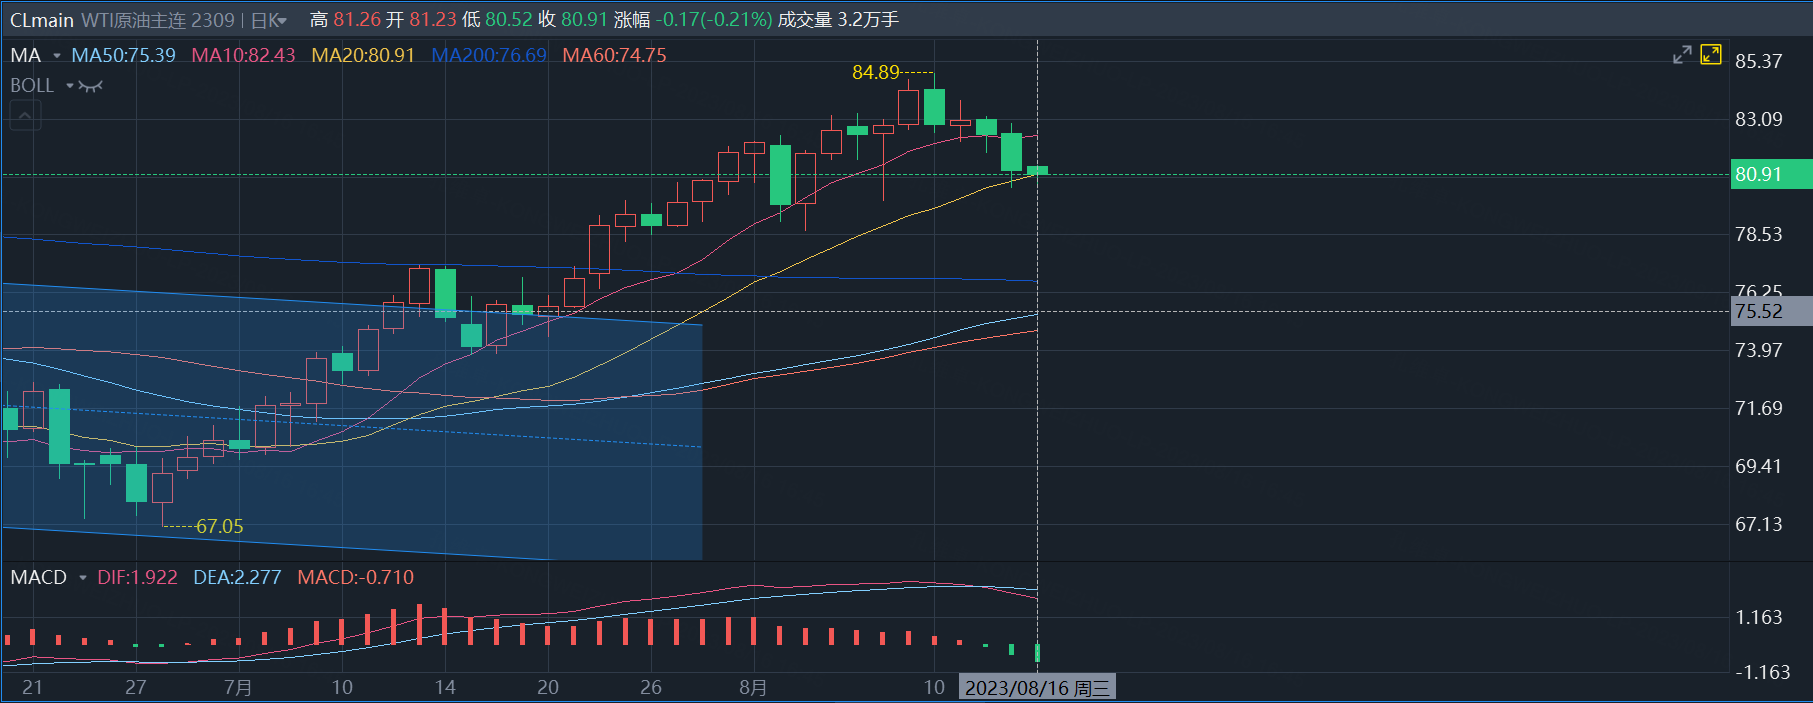Image resolution: width=1813 pixels, height=703 pixels.
Task: Click the 8月 date axis label
Action: (x=753, y=688)
